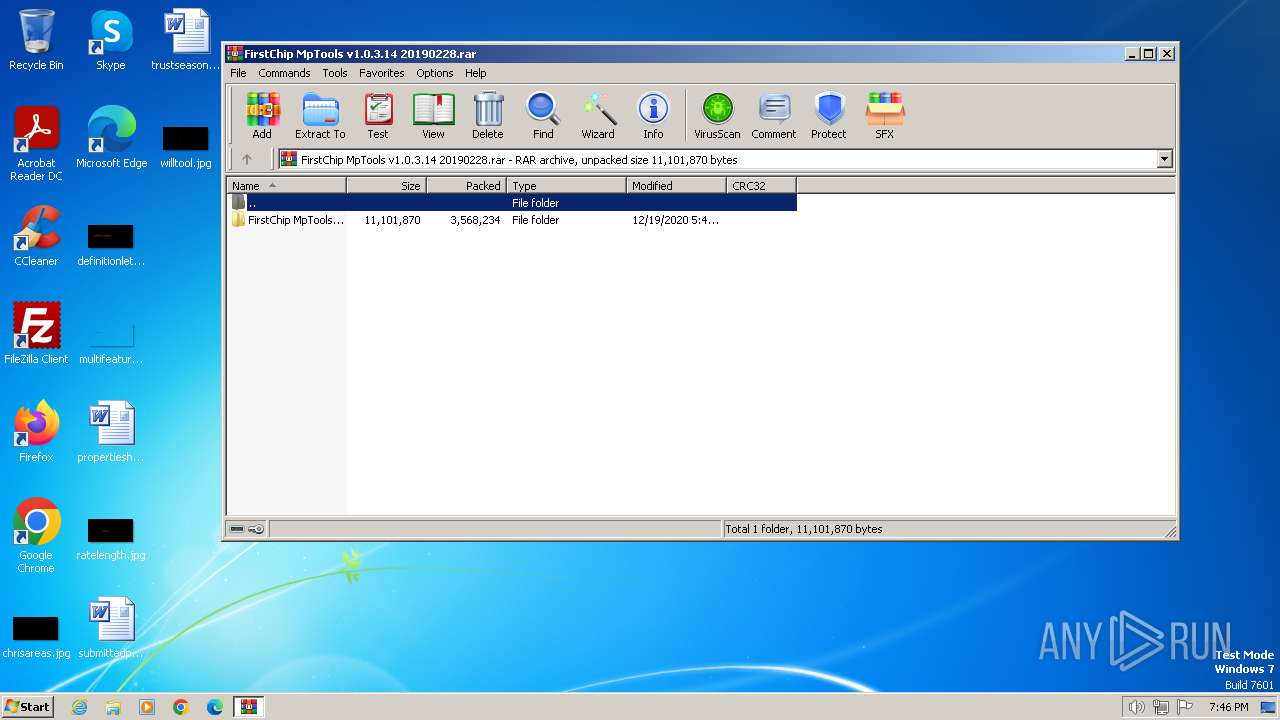Click the Extract To toolbar icon

point(320,115)
